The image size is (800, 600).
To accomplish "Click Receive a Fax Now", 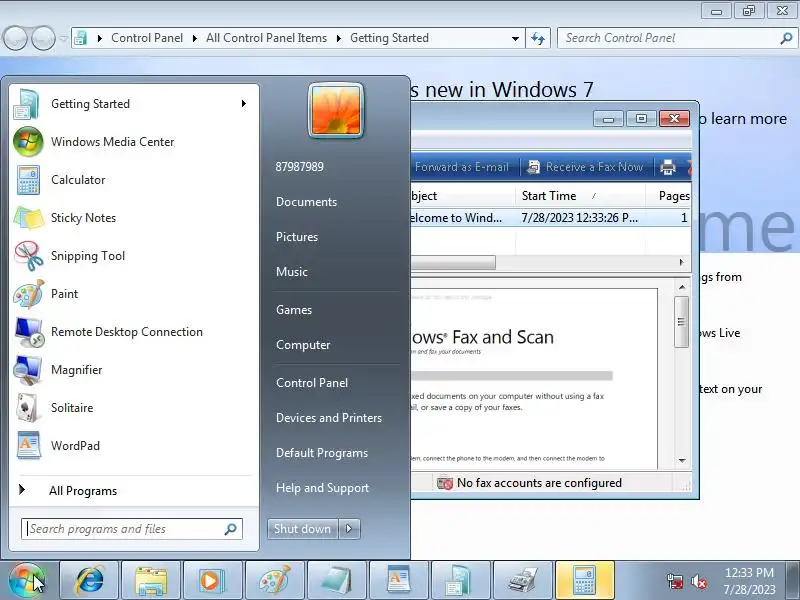I will (x=585, y=167).
